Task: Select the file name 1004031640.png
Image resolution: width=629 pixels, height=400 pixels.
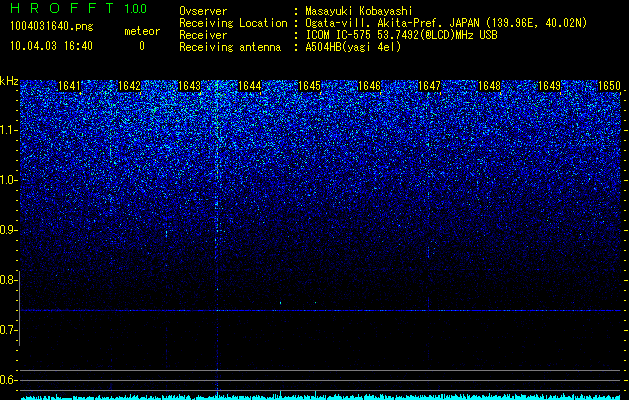Action: click(52, 27)
